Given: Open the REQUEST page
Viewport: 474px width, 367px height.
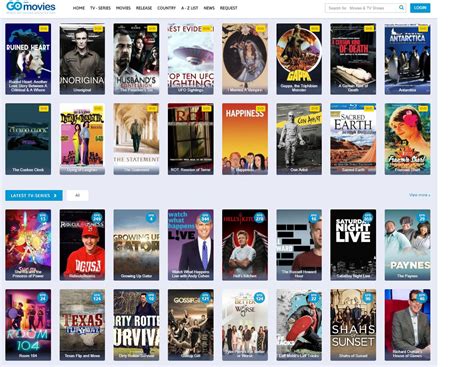Looking at the screenshot, I should [229, 8].
